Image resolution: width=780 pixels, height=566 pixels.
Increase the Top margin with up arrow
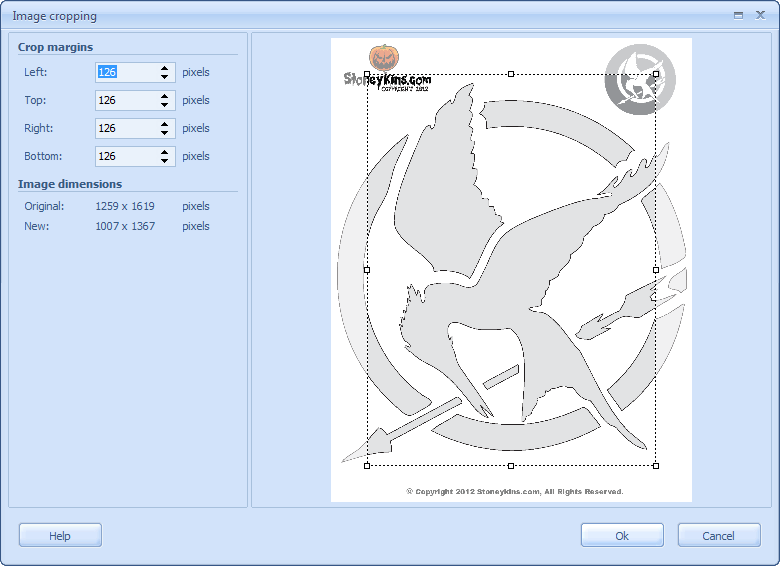click(165, 96)
